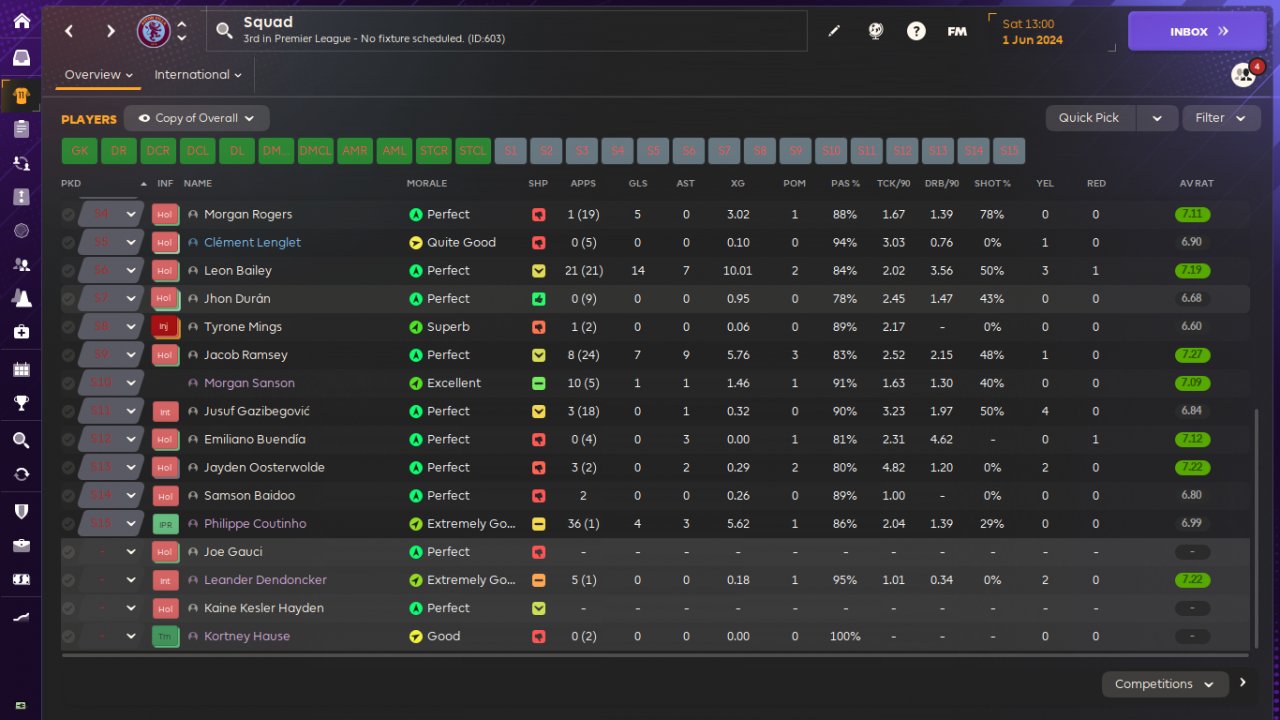The height and width of the screenshot is (720, 1280).
Task: Click the INBOX continue button
Action: (1198, 31)
